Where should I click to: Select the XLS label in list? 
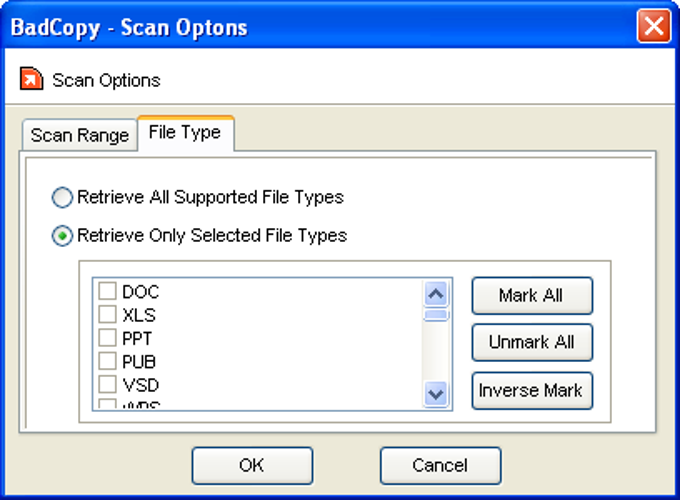tap(139, 315)
